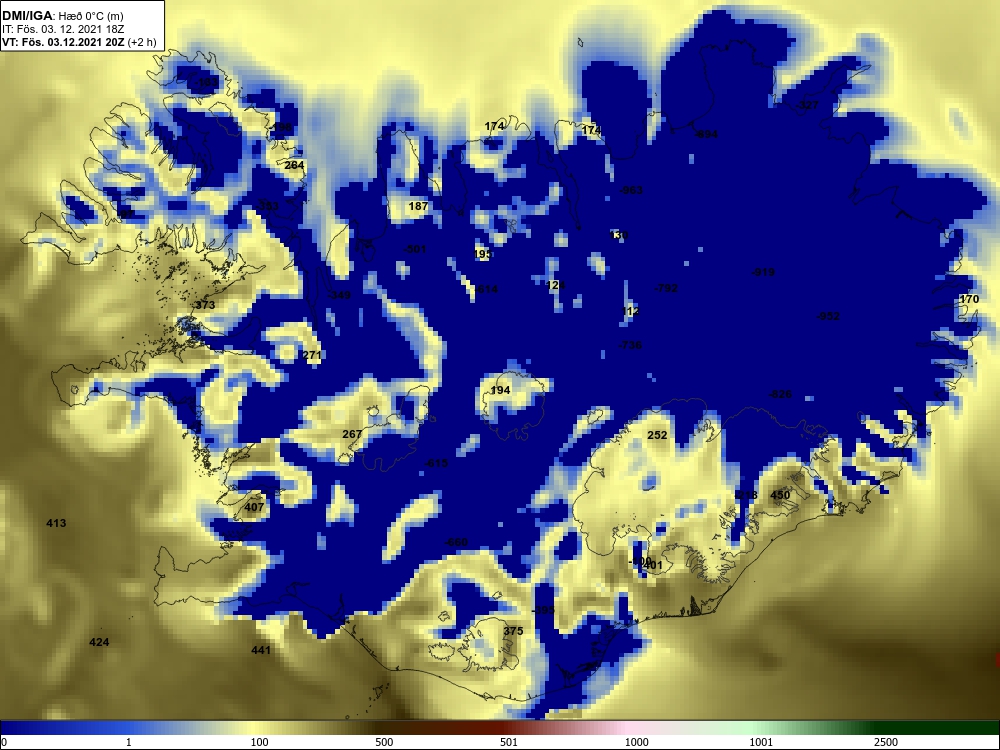
Task: Pick the pink segment of color bar
Action: [x=631, y=728]
